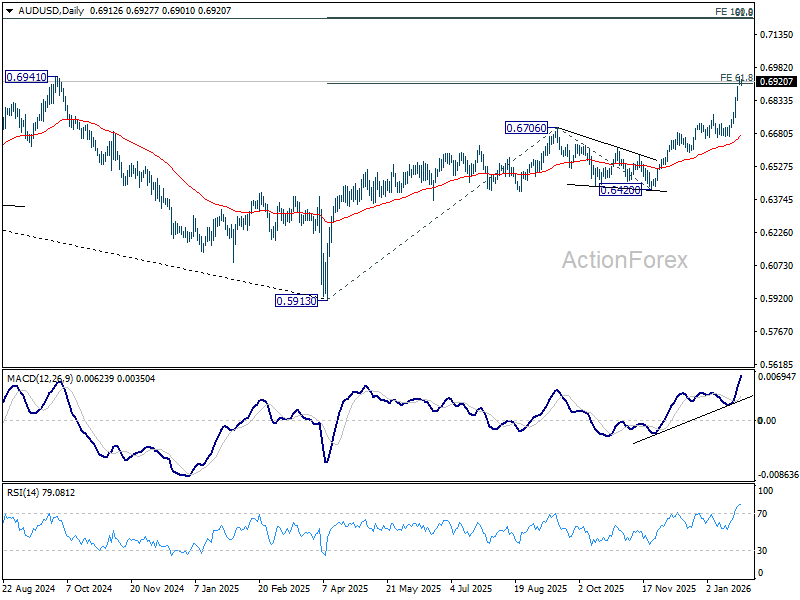
Task: Click the ActionForex watermark
Action: pyautogui.click(x=625, y=261)
